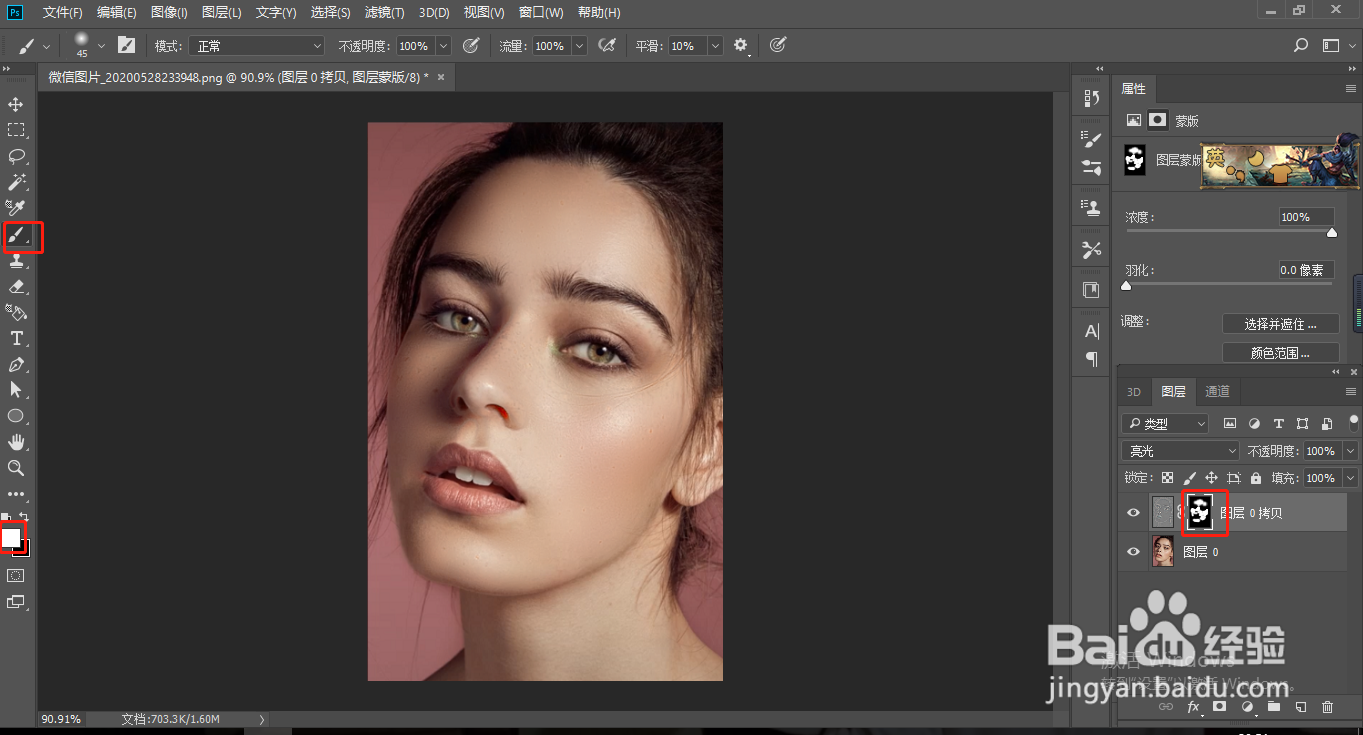Click the 颜色范围 button

[1280, 352]
